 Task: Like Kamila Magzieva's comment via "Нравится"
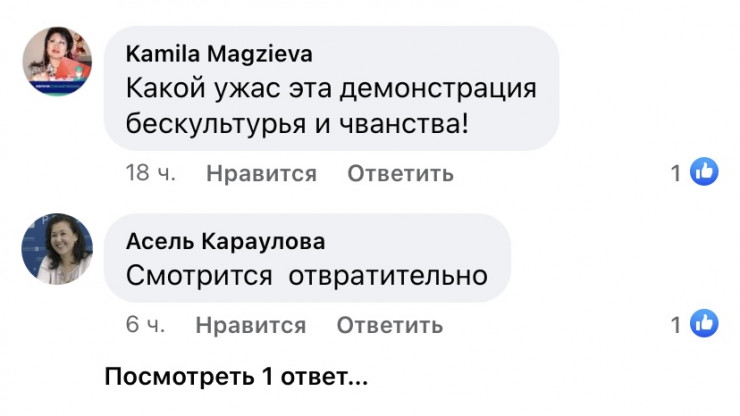coord(261,174)
